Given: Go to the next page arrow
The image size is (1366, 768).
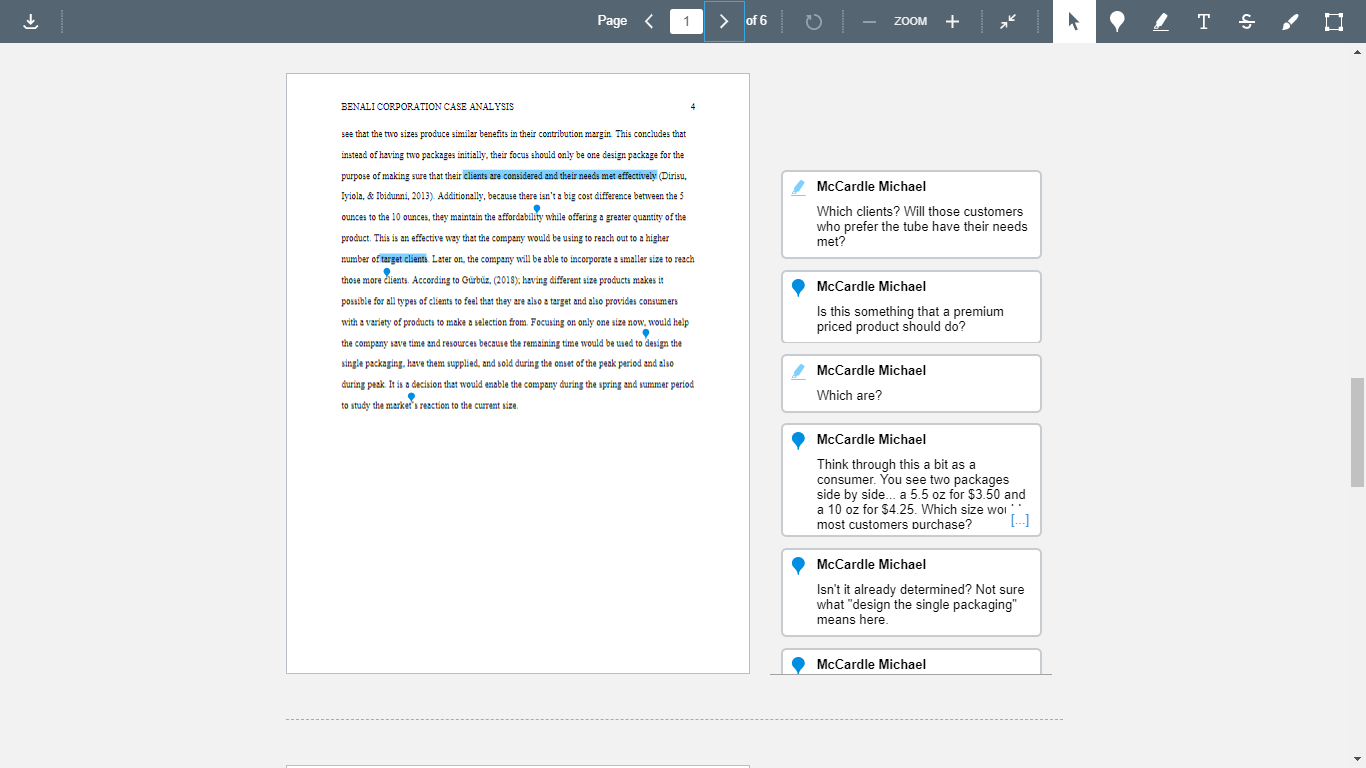Looking at the screenshot, I should pos(724,21).
